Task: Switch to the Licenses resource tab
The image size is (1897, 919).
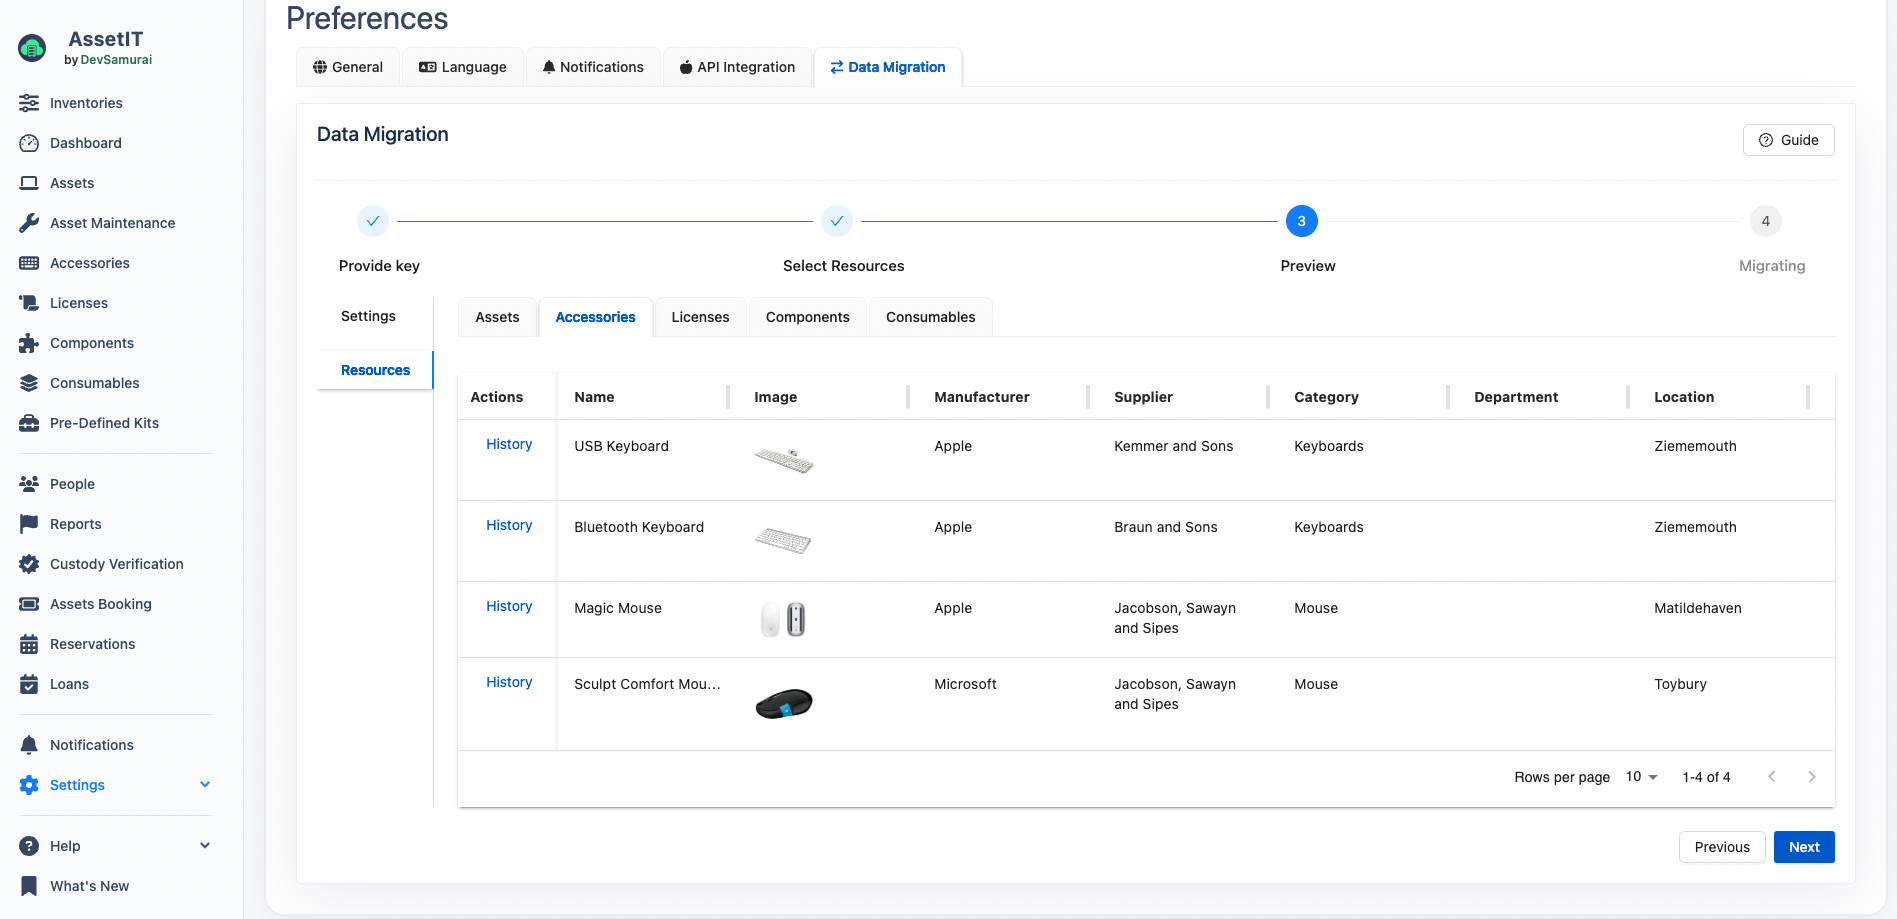Action: 700,317
